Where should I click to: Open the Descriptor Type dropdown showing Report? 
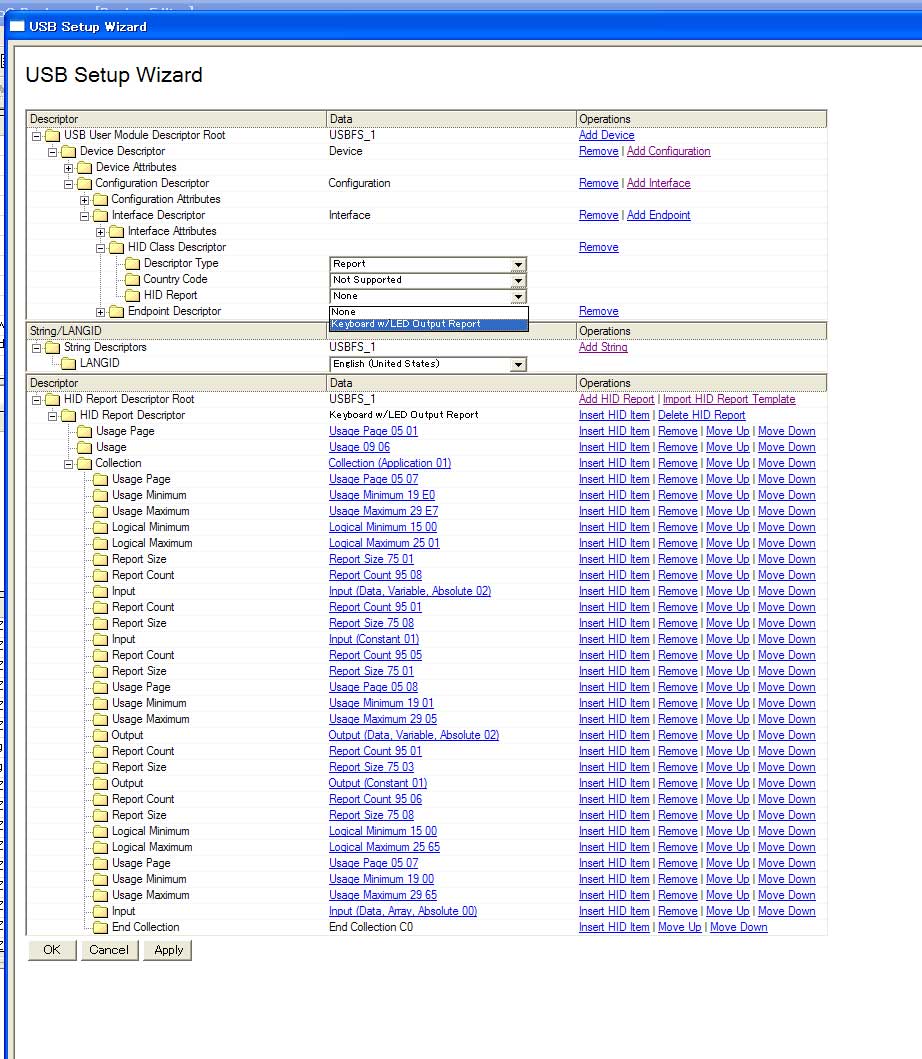click(x=428, y=264)
